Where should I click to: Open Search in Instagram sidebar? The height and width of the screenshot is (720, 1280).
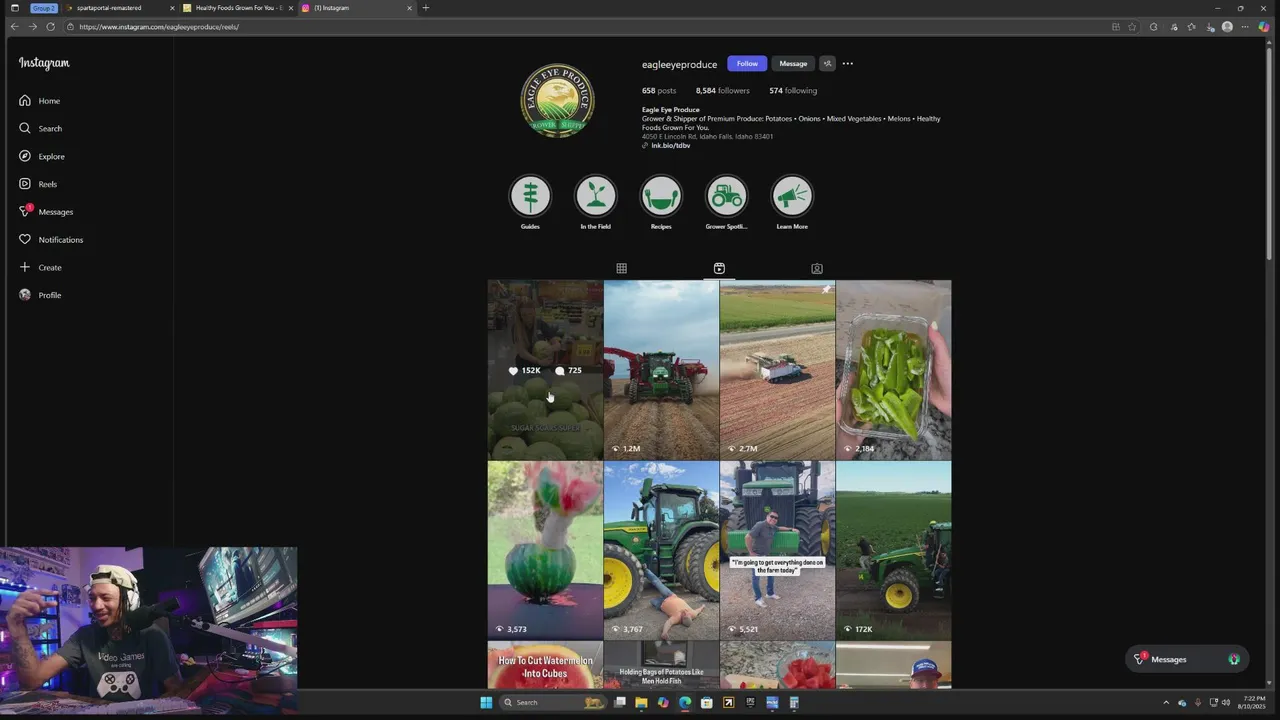pos(40,128)
